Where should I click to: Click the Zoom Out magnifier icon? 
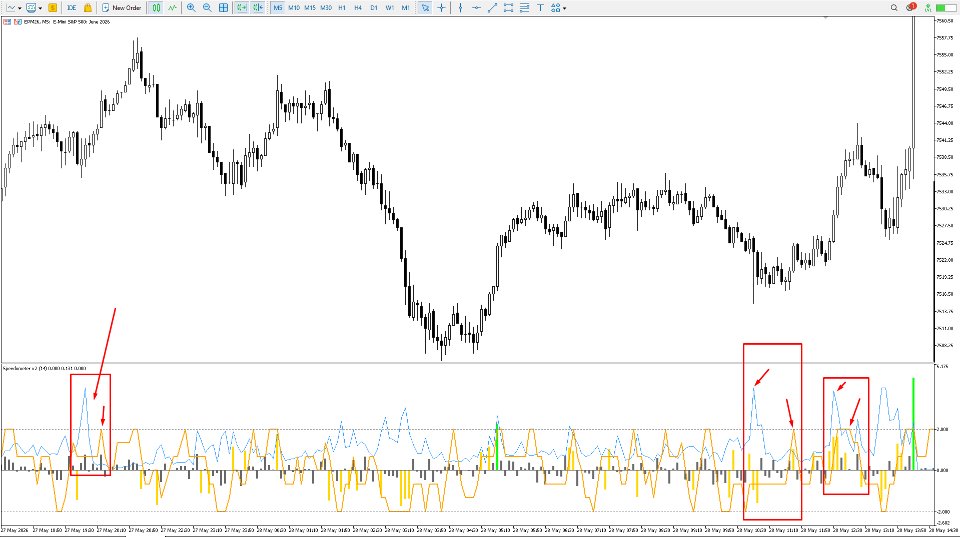(207, 8)
